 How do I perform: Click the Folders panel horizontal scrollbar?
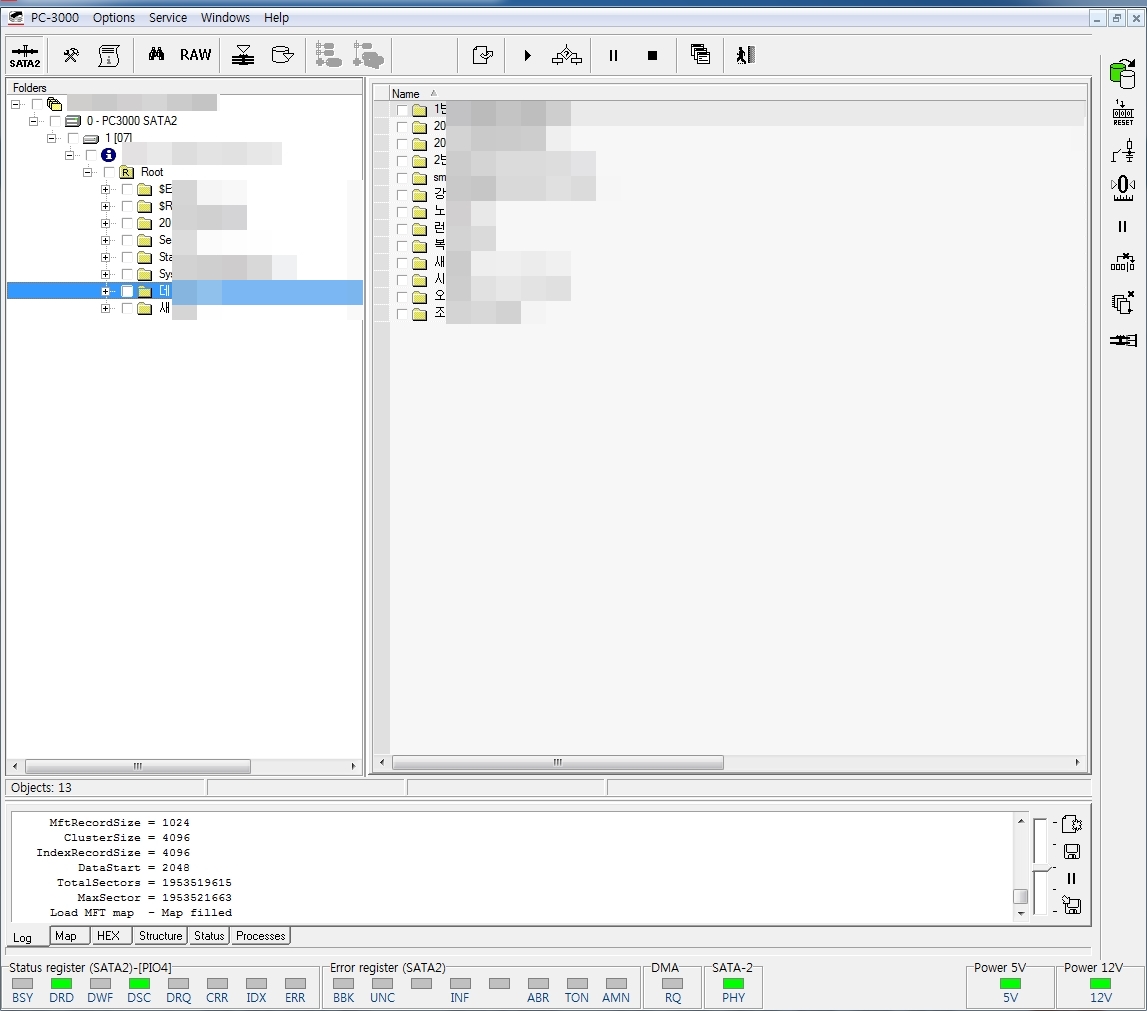coord(138,766)
